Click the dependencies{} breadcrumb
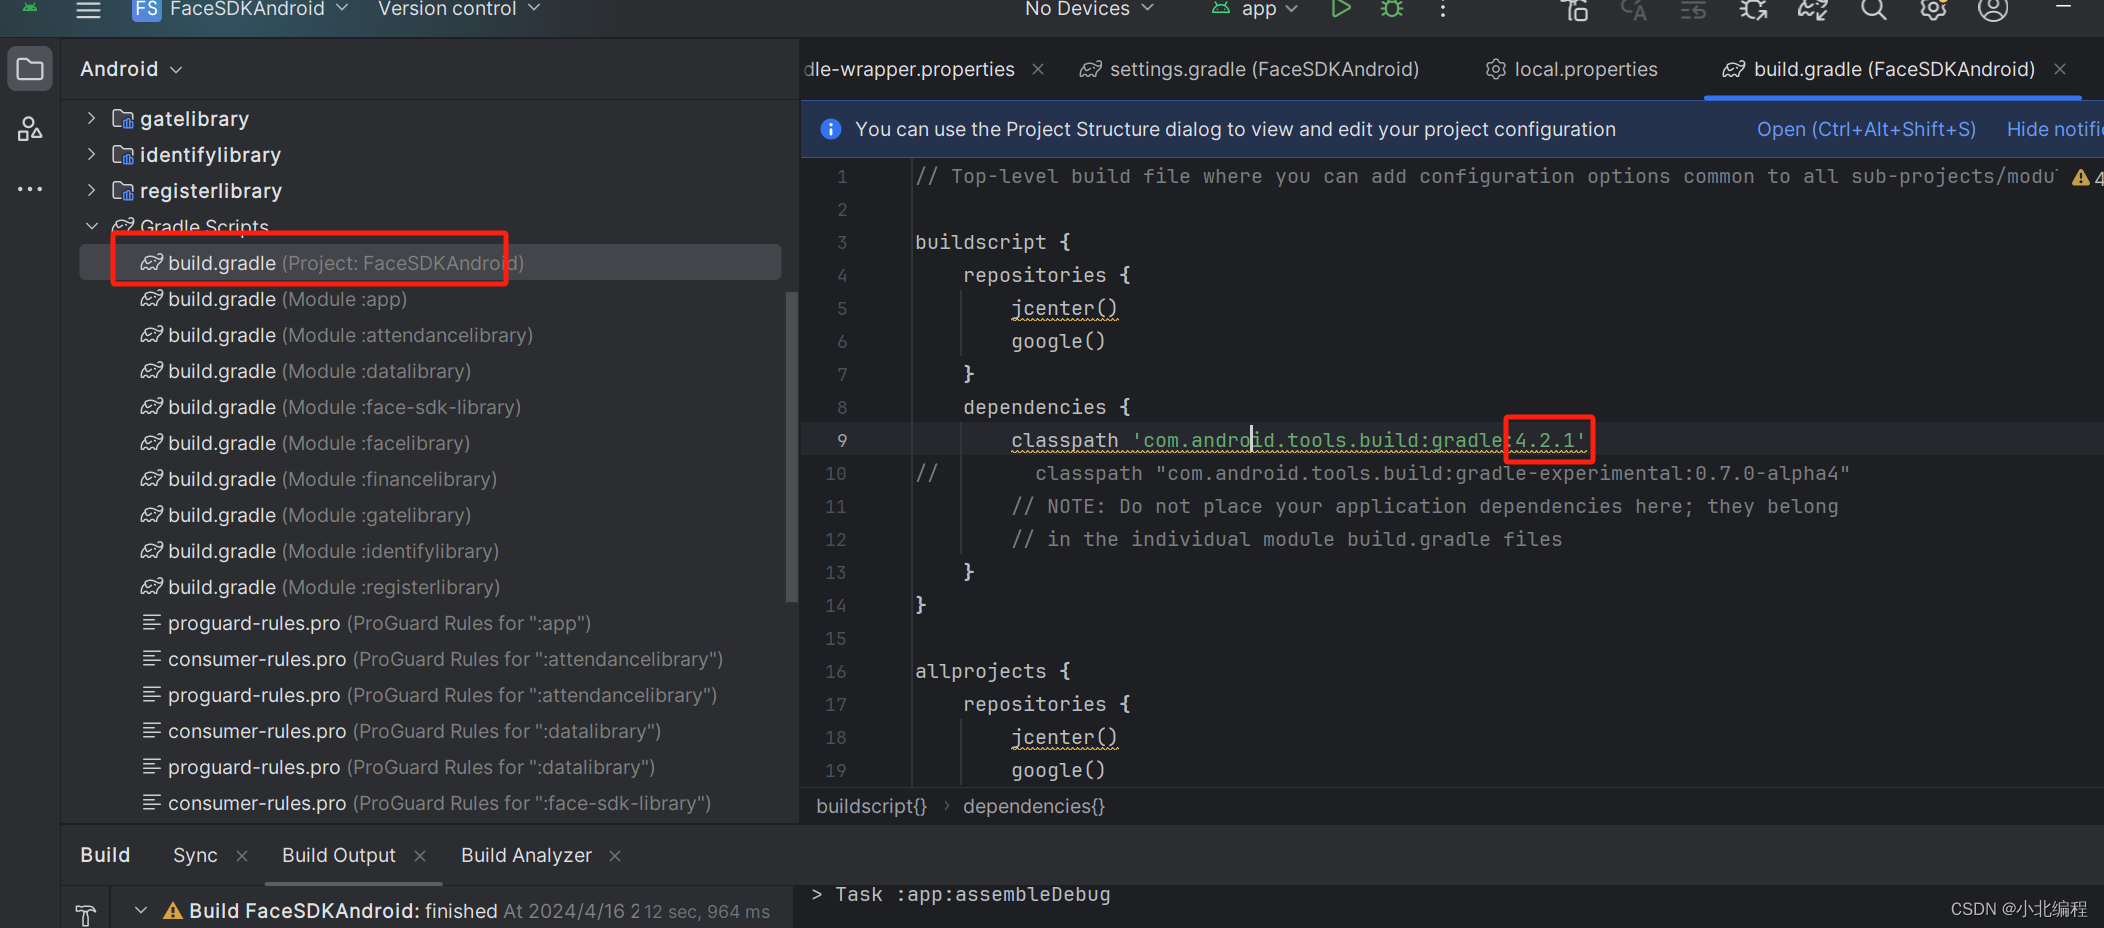The image size is (2104, 928). (x=1033, y=806)
